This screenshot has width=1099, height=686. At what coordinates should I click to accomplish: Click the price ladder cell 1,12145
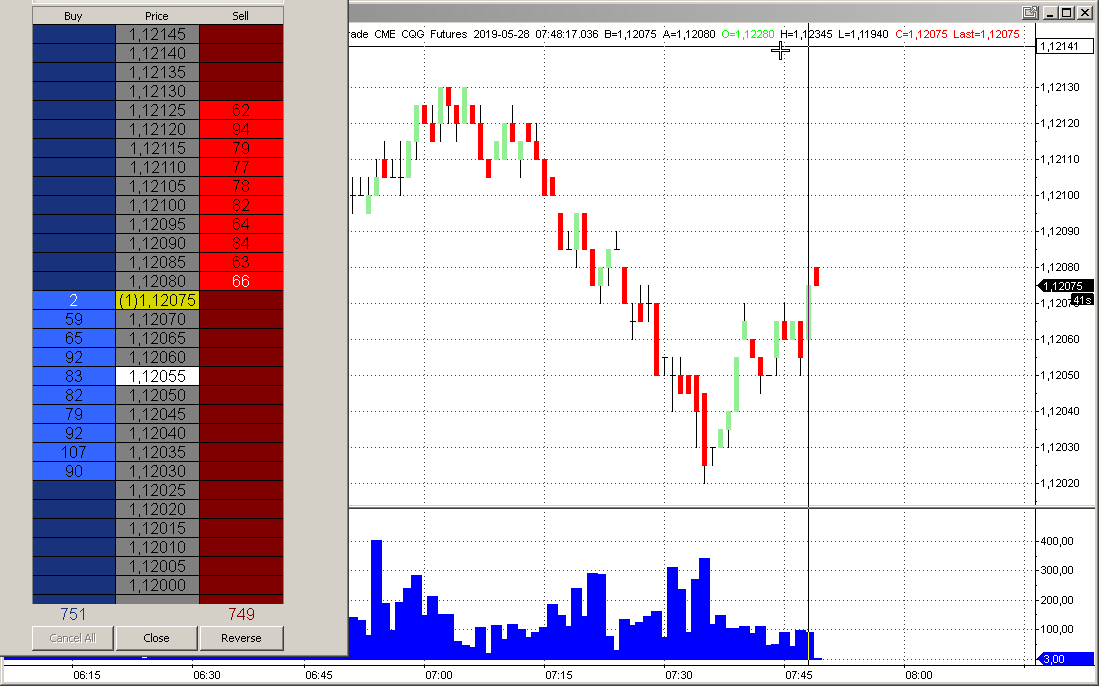(x=157, y=34)
